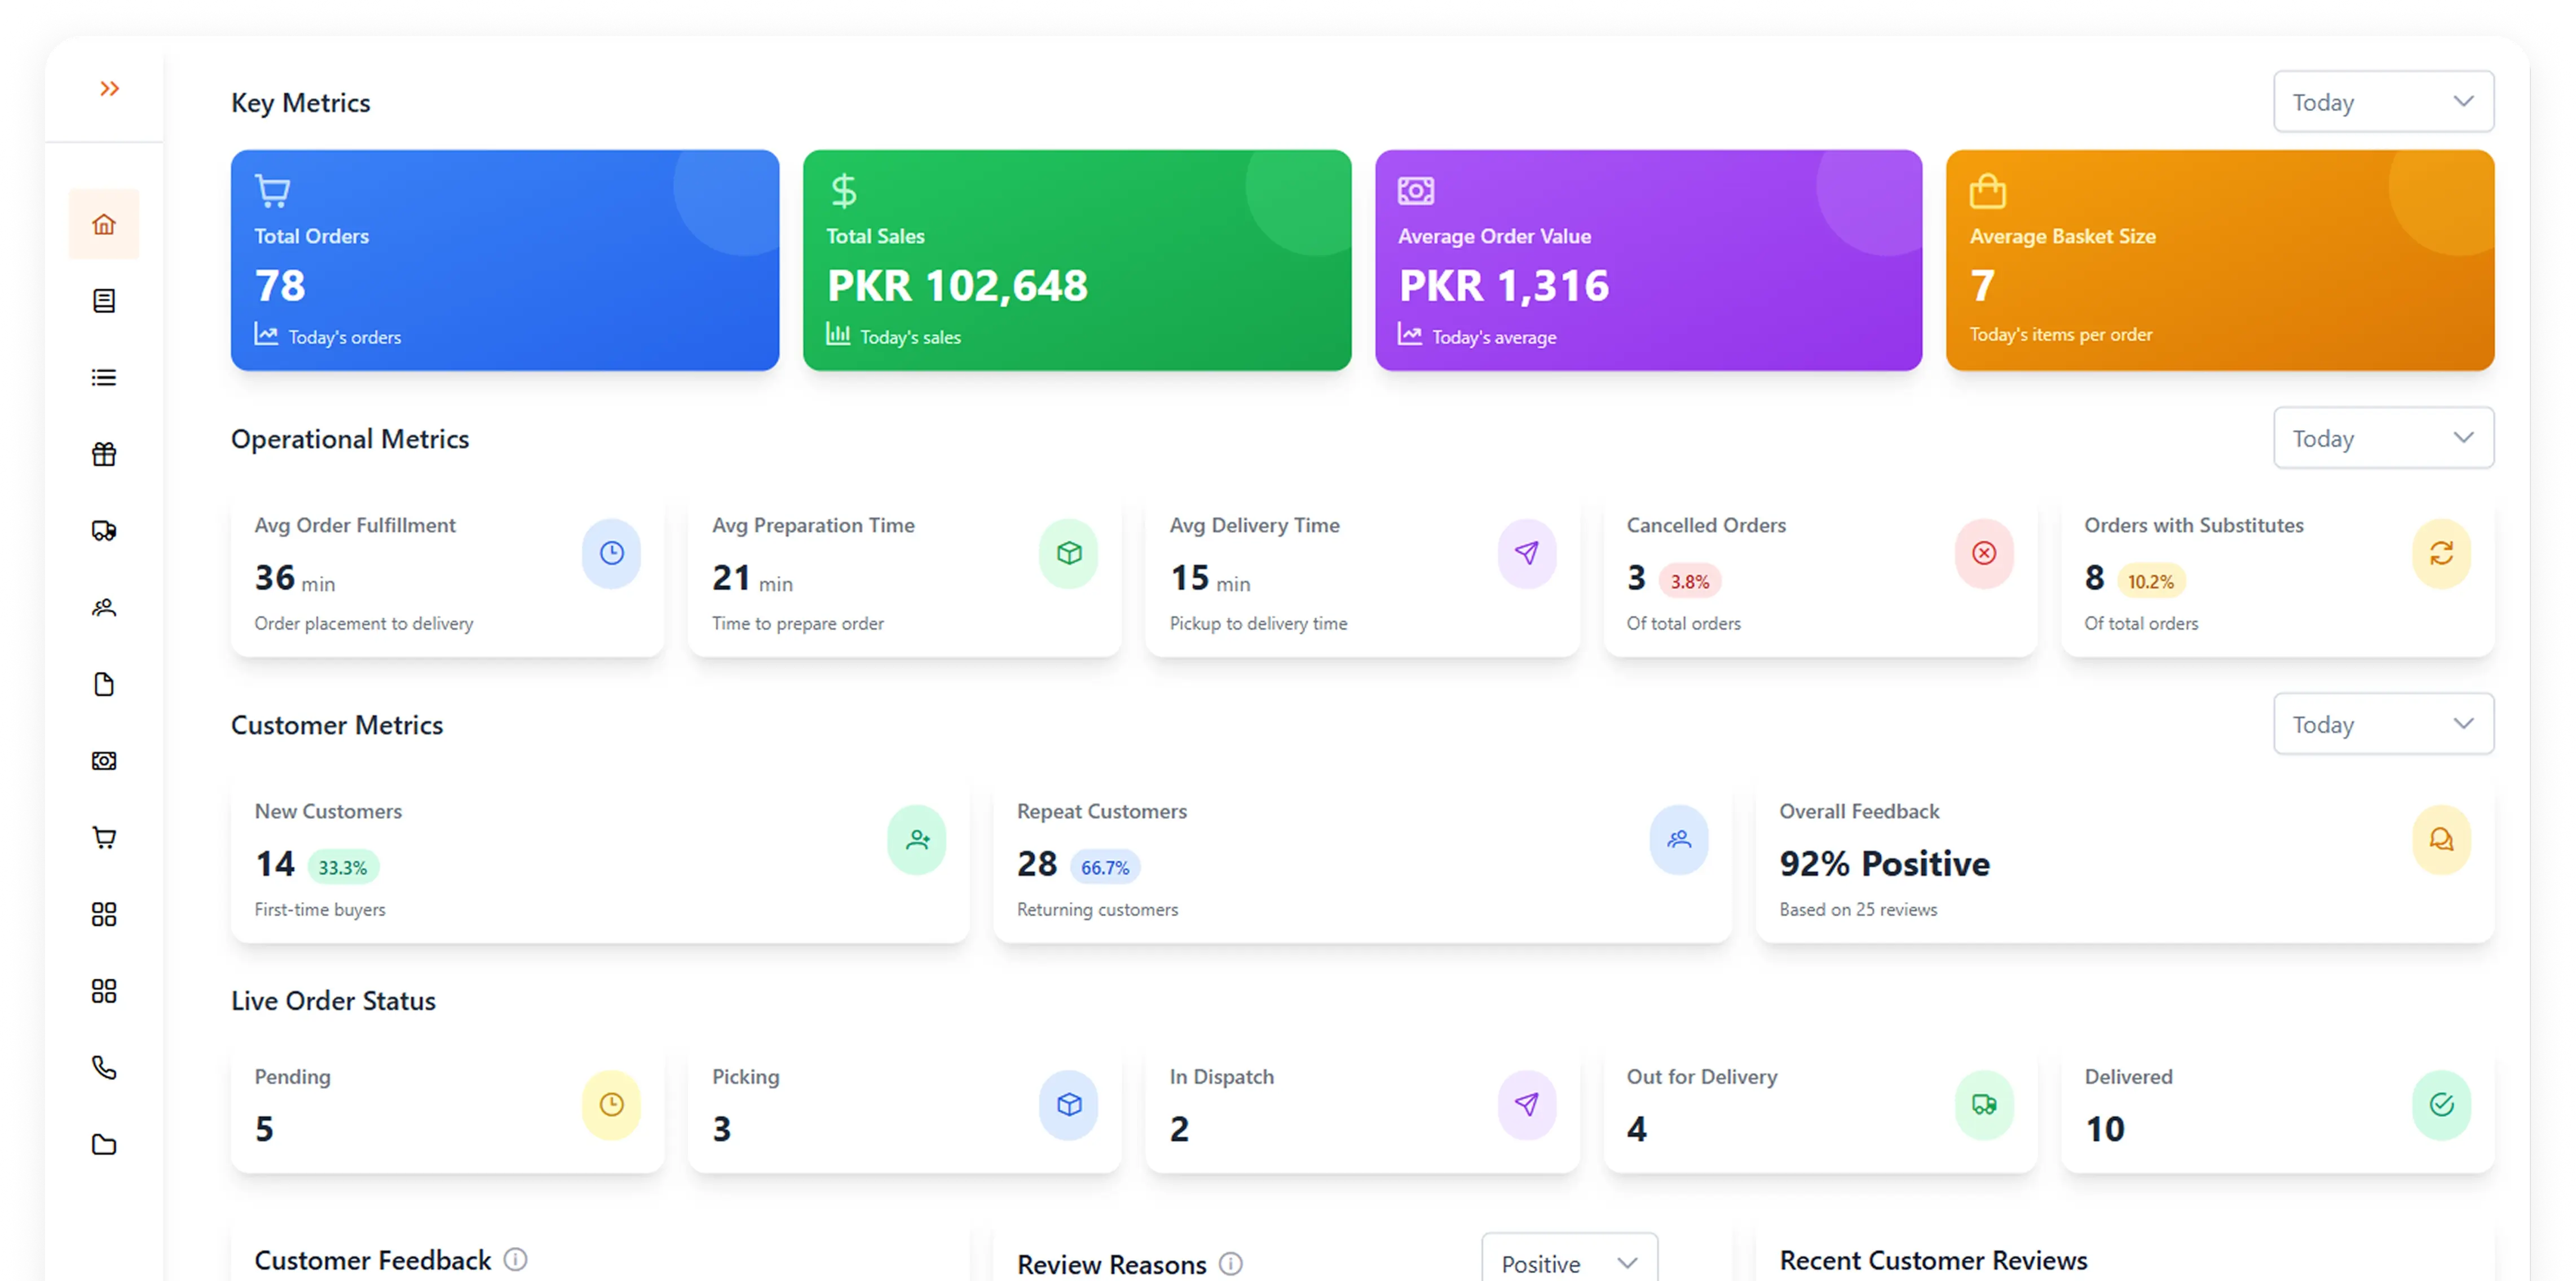Open the lower four-squares grid sidebar icon
Viewport: 2576px width, 1281px height.
click(x=104, y=991)
